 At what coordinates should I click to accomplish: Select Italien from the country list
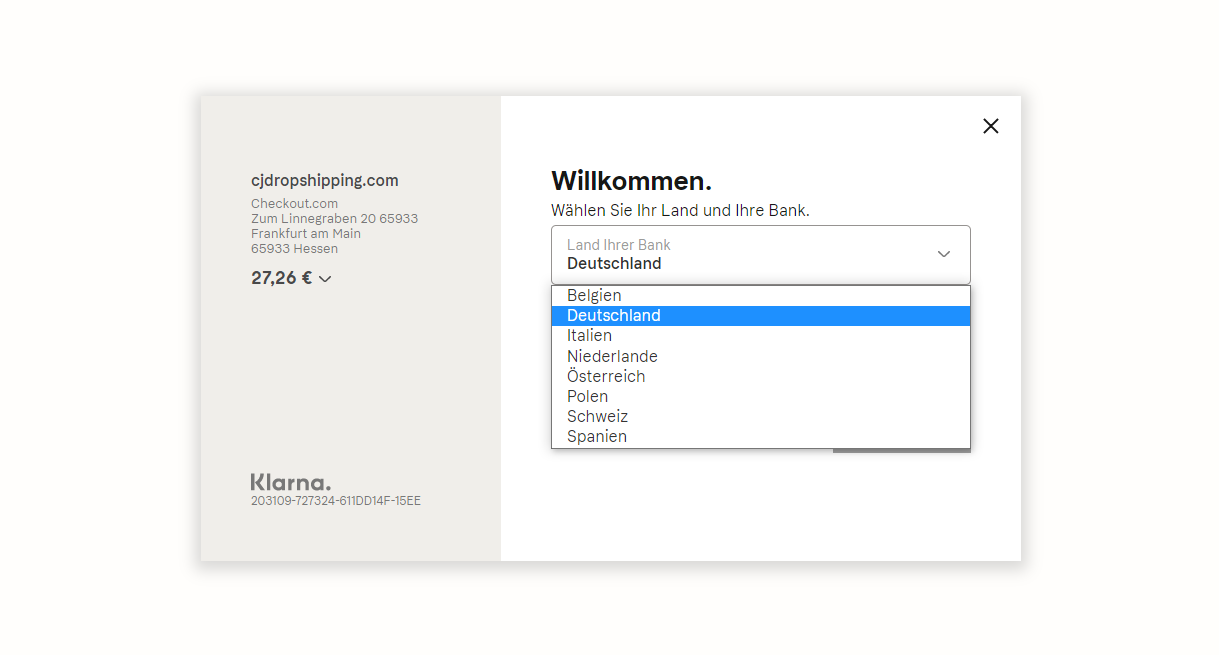[x=589, y=336]
